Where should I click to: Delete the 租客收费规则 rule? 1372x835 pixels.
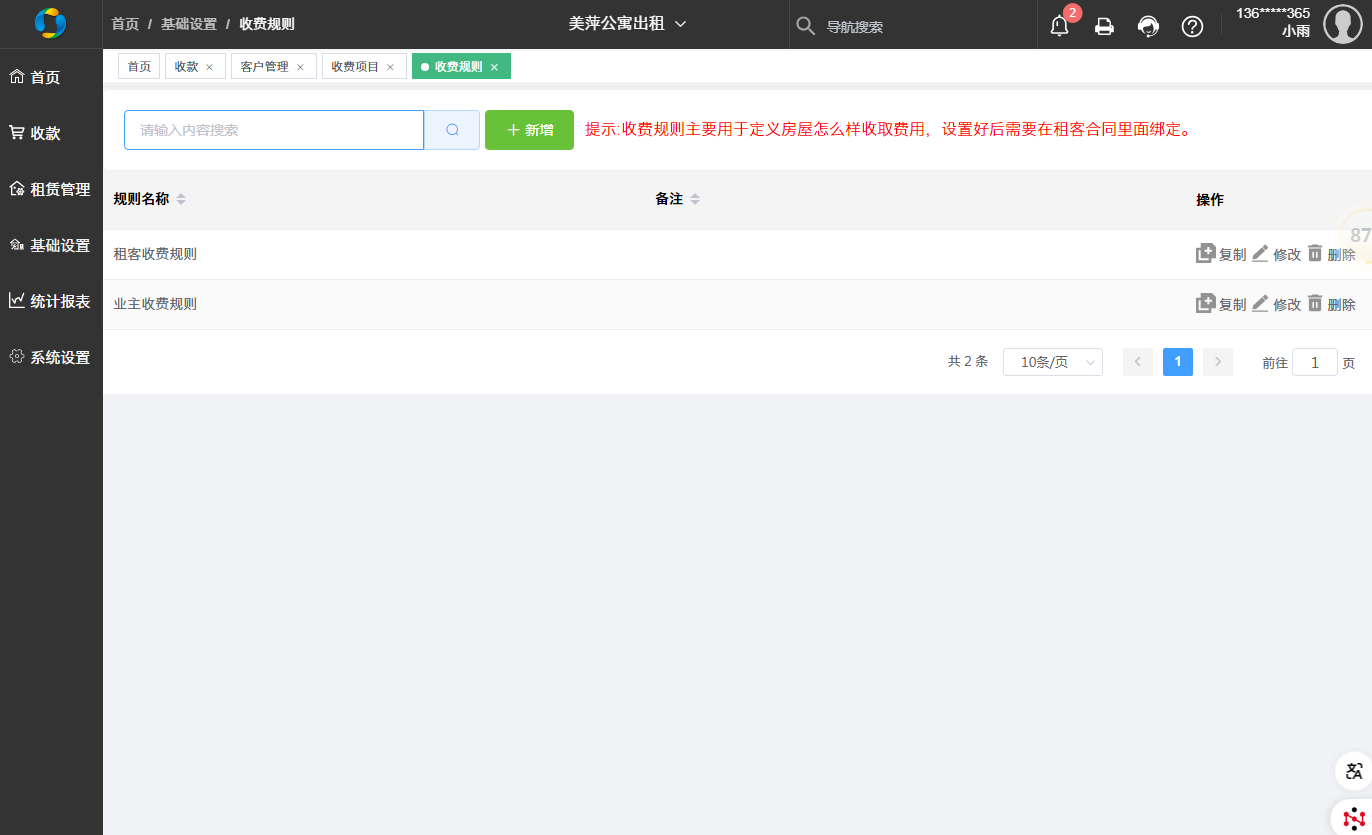pyautogui.click(x=1331, y=254)
